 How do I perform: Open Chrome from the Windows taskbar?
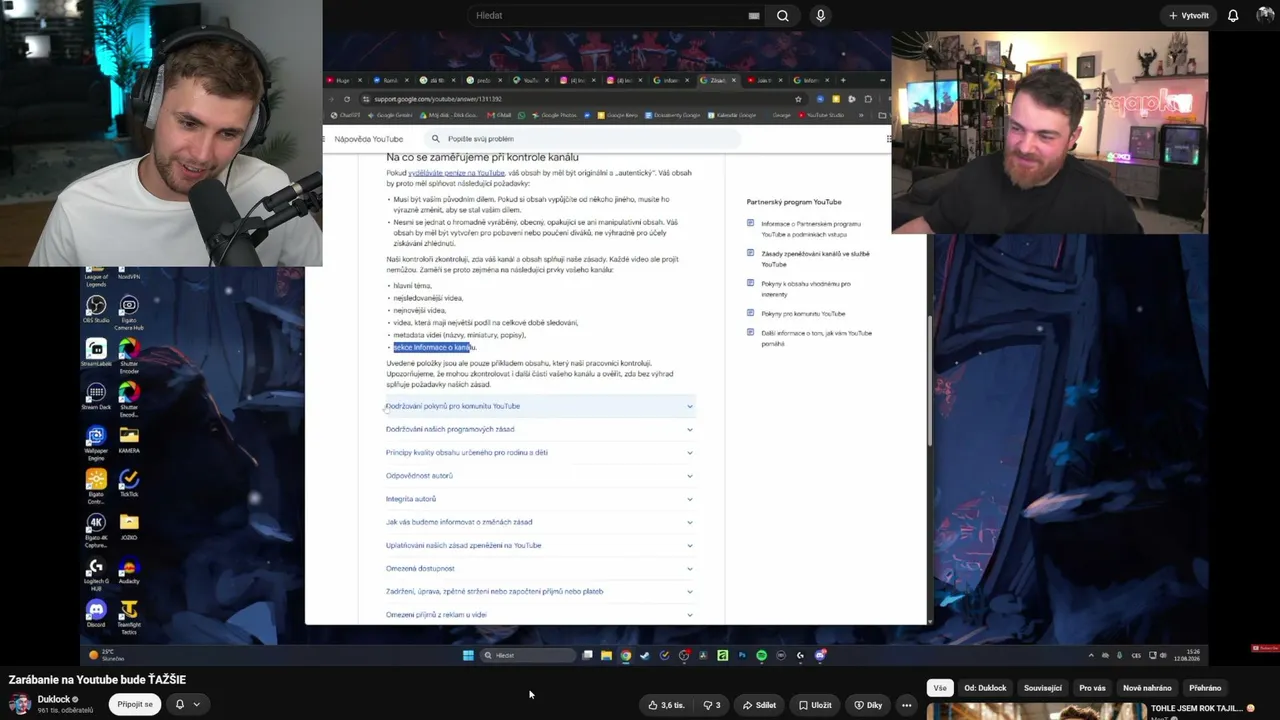[x=626, y=656]
